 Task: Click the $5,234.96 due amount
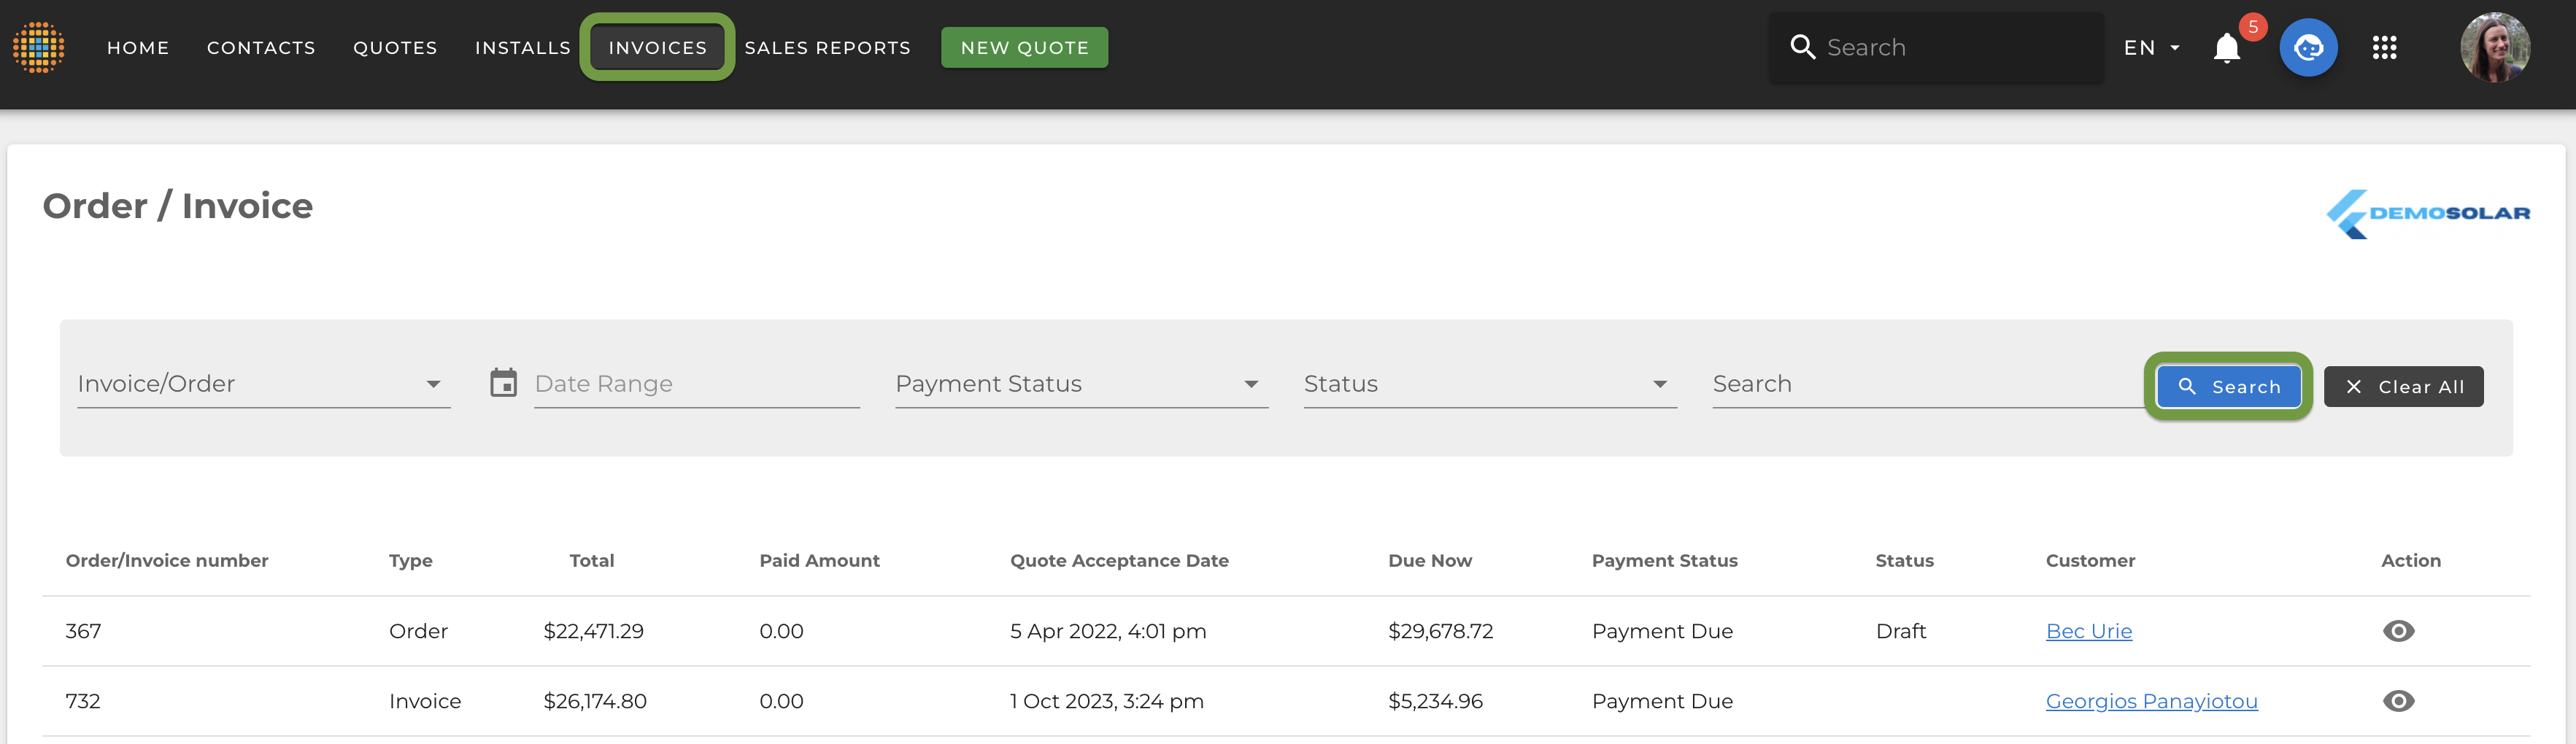tap(1435, 701)
